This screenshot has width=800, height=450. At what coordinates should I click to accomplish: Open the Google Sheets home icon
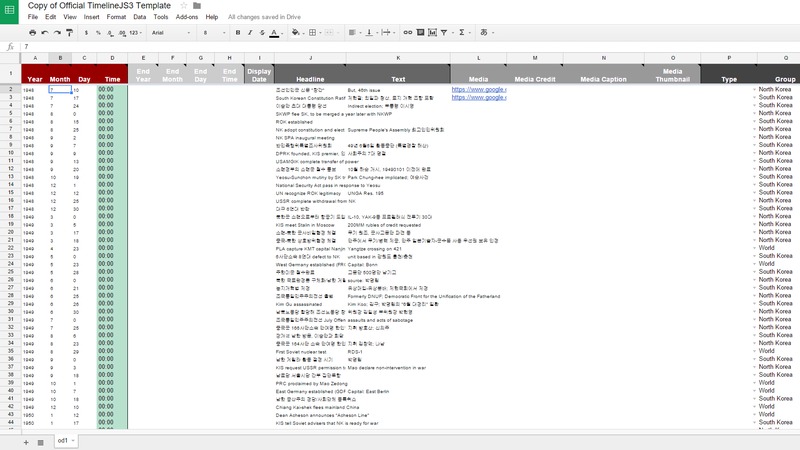point(9,11)
